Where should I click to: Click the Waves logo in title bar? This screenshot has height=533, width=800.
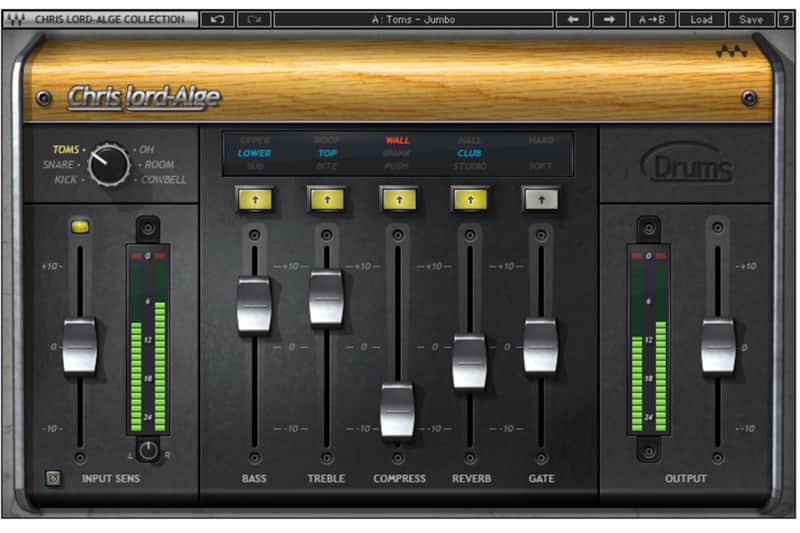pos(16,20)
